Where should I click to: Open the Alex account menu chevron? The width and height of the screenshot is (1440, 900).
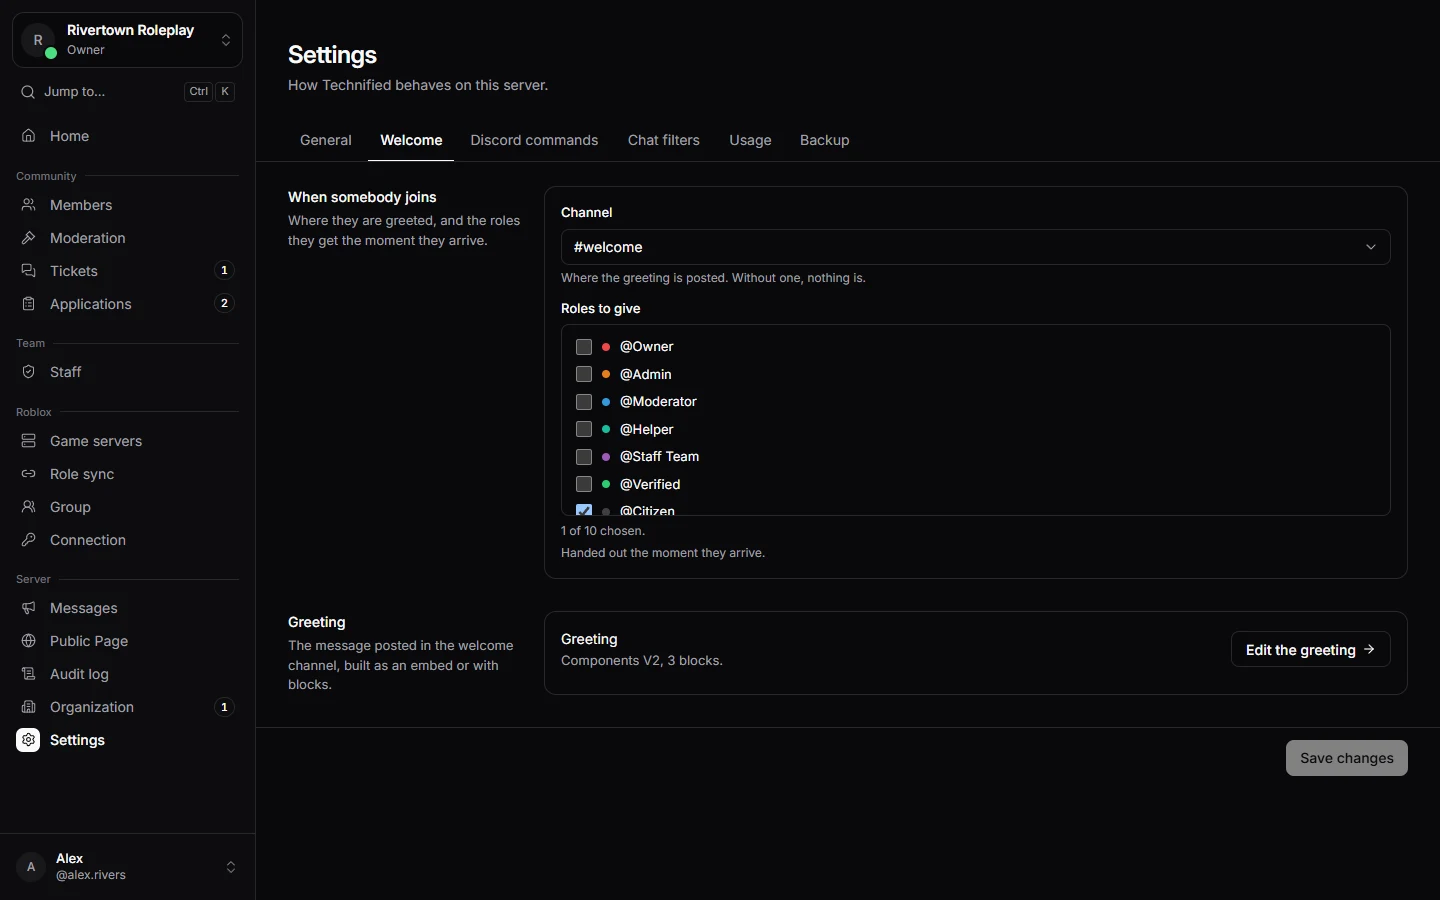[231, 867]
